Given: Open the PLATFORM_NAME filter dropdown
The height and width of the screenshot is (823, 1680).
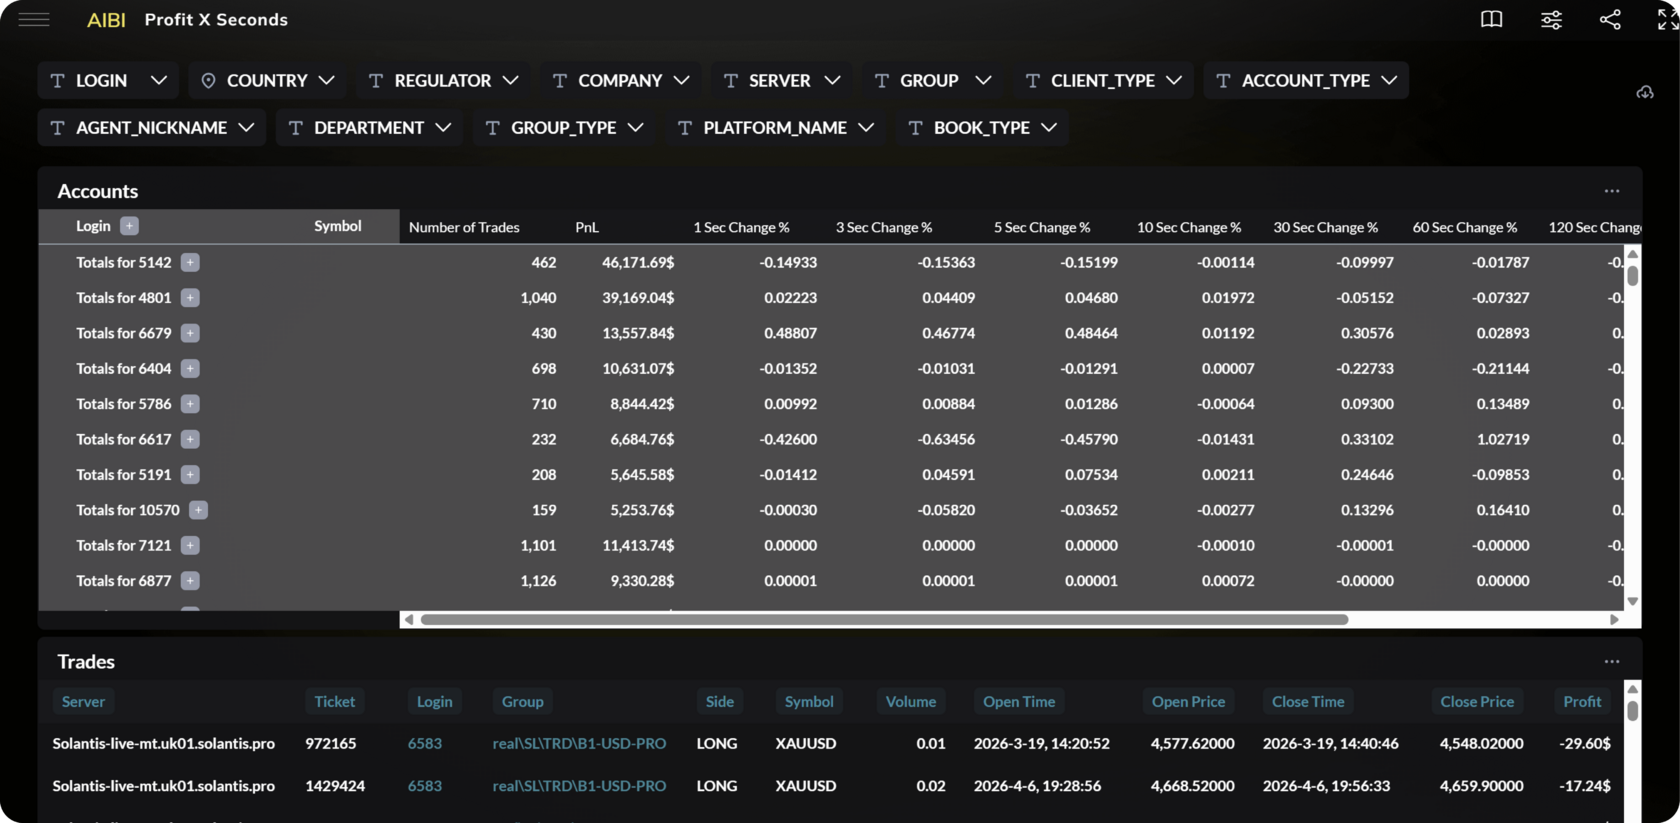Looking at the screenshot, I should [x=776, y=128].
